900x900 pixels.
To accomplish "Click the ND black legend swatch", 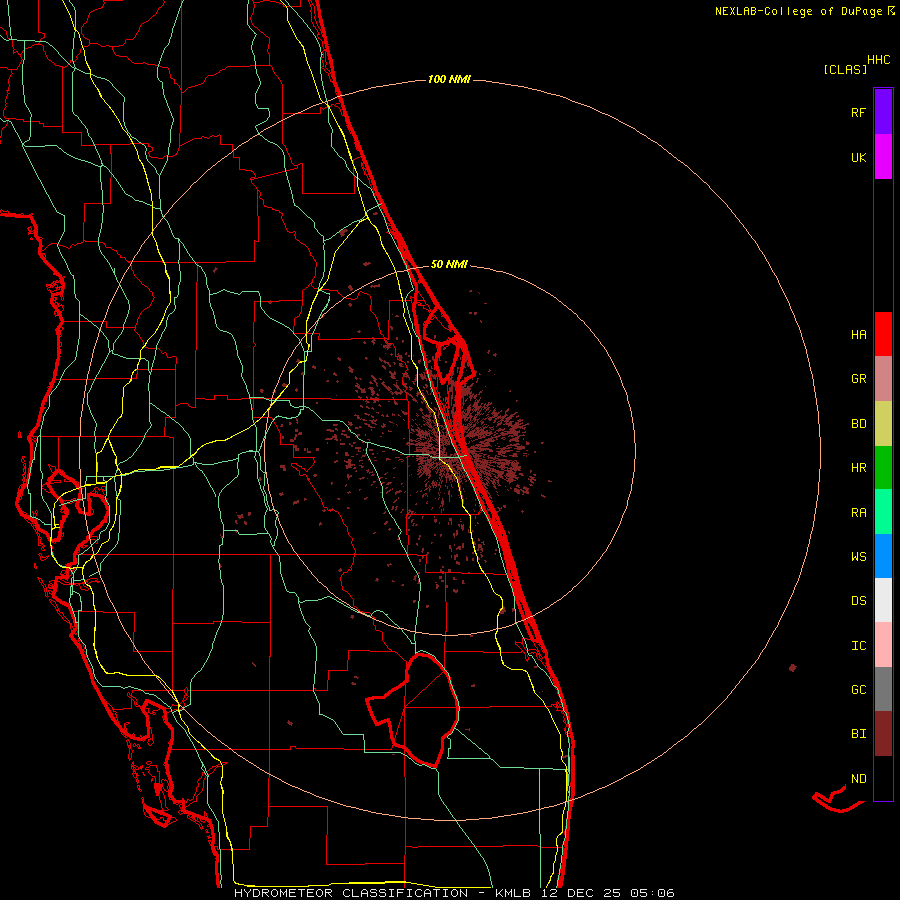I will 883,778.
